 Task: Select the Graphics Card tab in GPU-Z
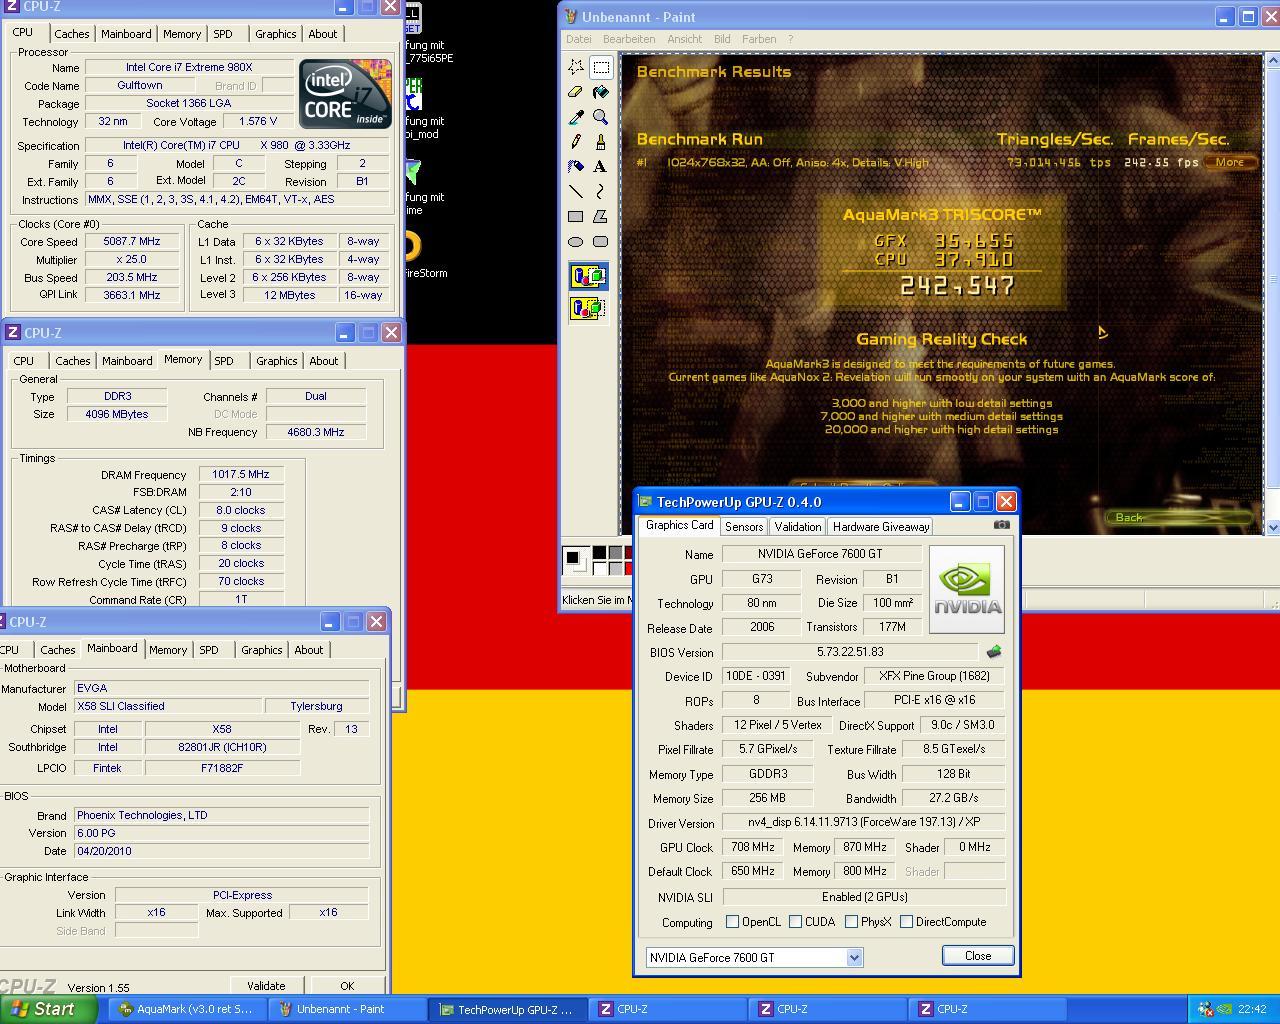pyautogui.click(x=680, y=525)
